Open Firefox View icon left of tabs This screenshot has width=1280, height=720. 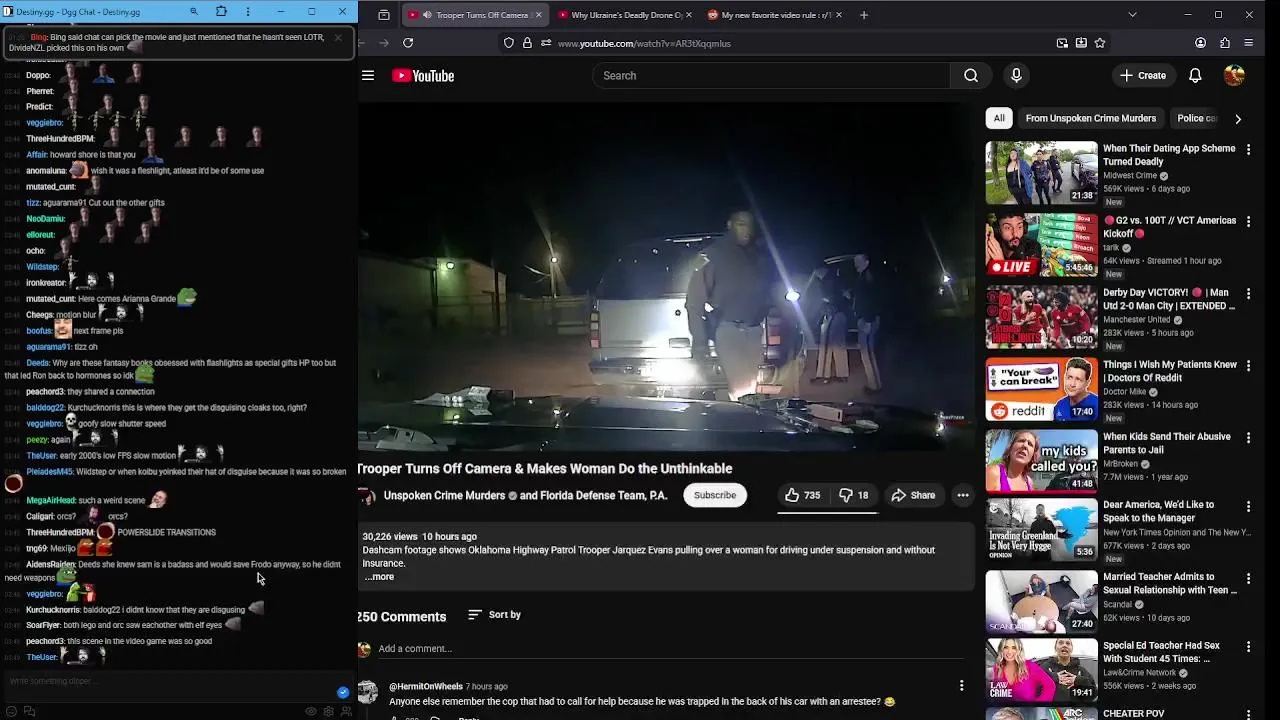click(384, 15)
